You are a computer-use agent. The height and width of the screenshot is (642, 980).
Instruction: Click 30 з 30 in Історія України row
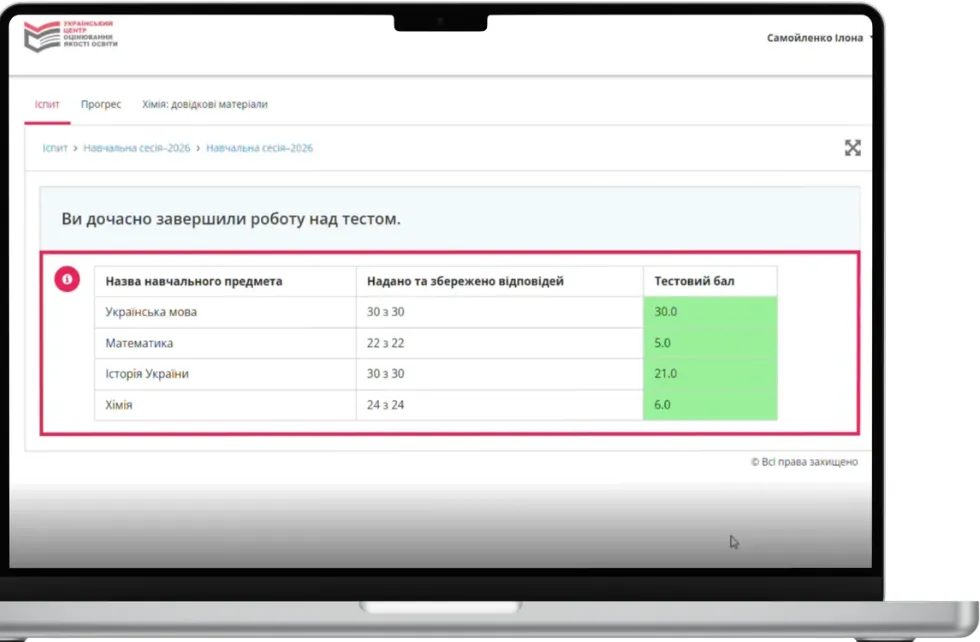tap(500, 374)
